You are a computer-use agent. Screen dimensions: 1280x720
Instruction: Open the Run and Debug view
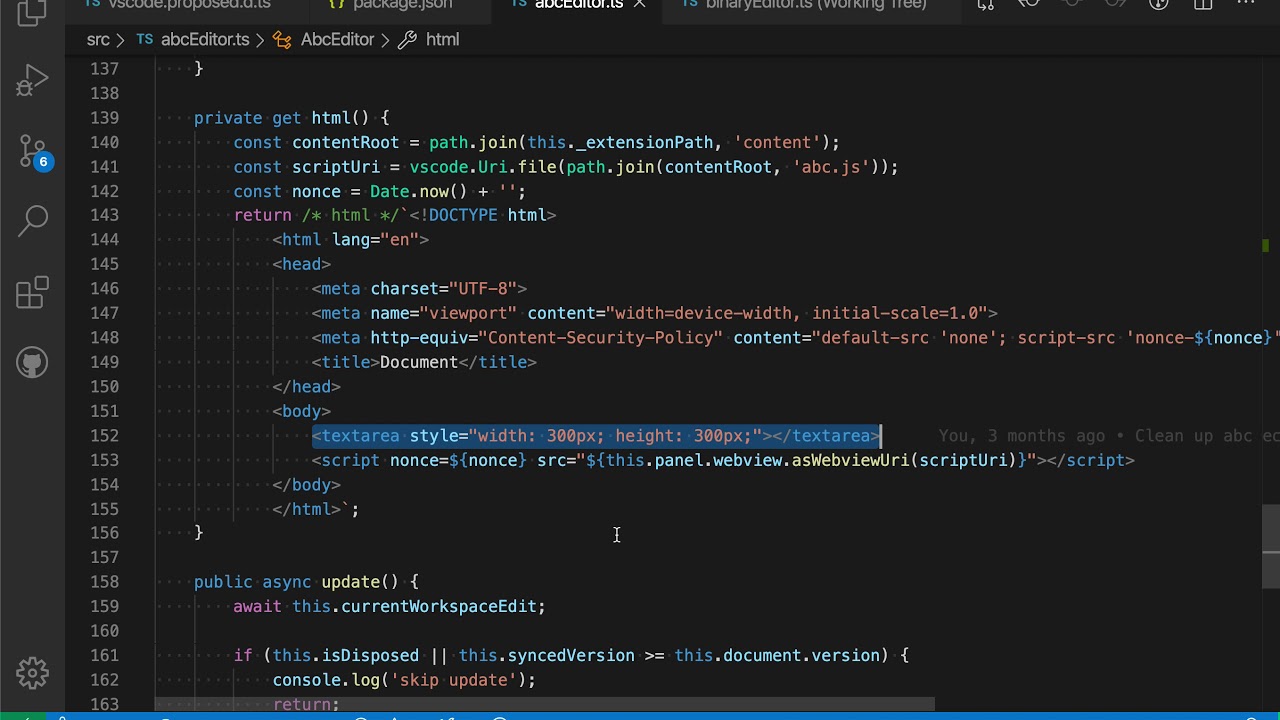coord(32,82)
